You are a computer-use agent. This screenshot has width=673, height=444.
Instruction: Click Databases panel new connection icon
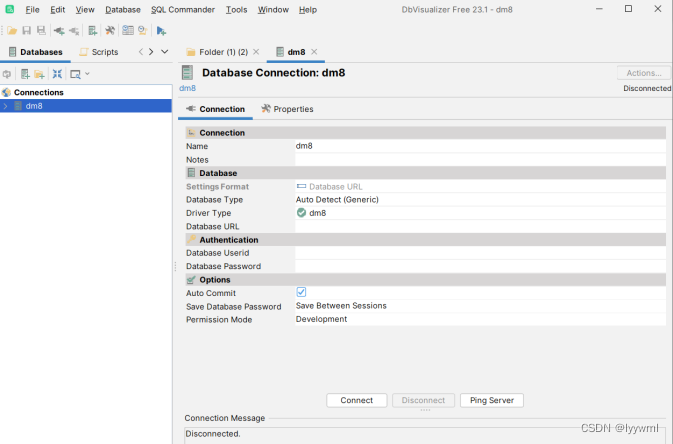click(25, 74)
